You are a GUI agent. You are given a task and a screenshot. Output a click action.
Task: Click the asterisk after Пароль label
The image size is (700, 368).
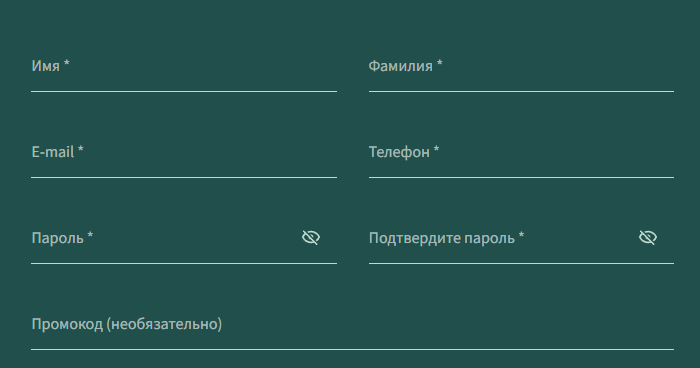click(90, 235)
